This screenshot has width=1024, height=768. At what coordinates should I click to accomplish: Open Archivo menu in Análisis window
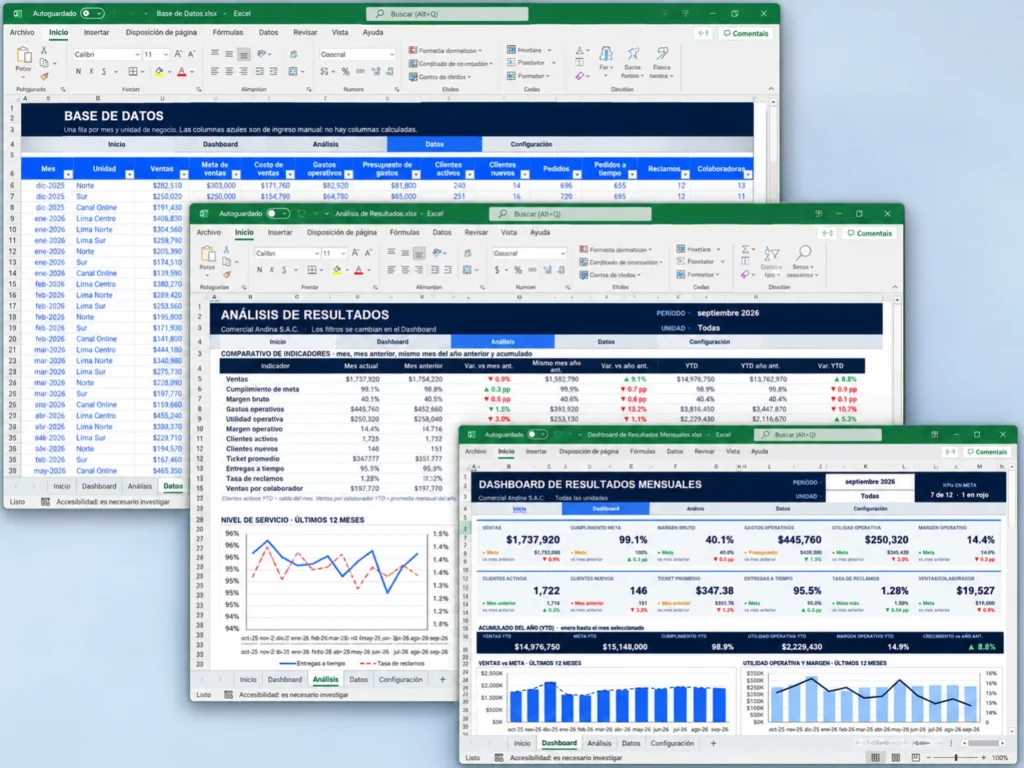coord(208,232)
